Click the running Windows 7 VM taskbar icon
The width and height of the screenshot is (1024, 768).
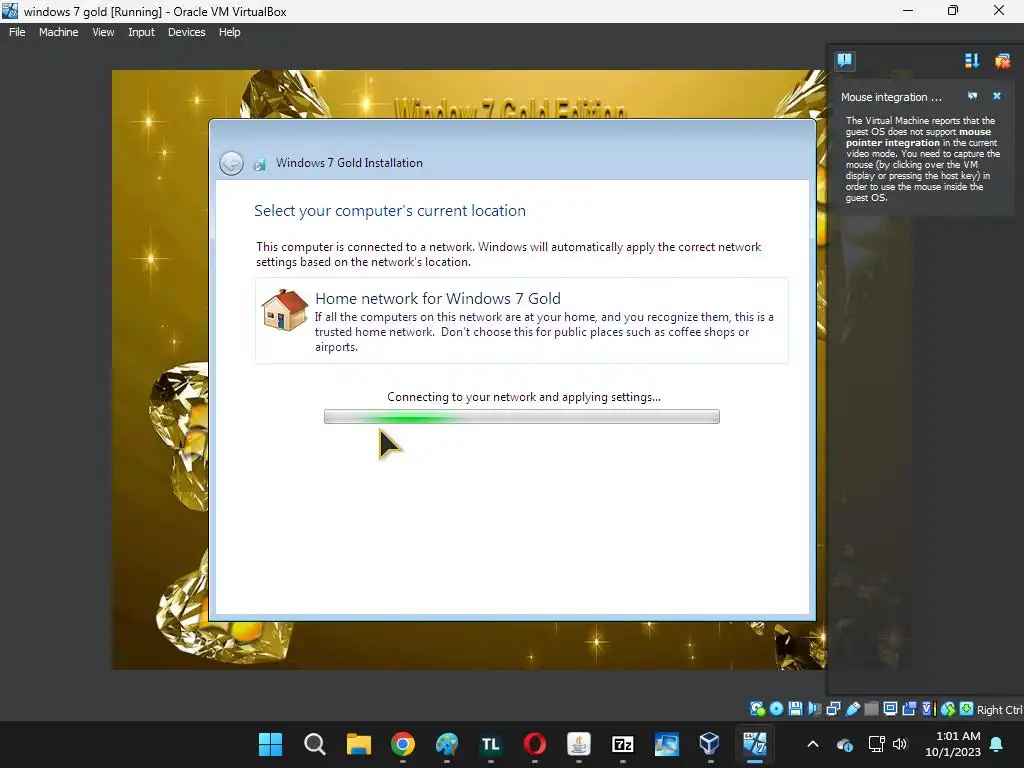point(754,744)
